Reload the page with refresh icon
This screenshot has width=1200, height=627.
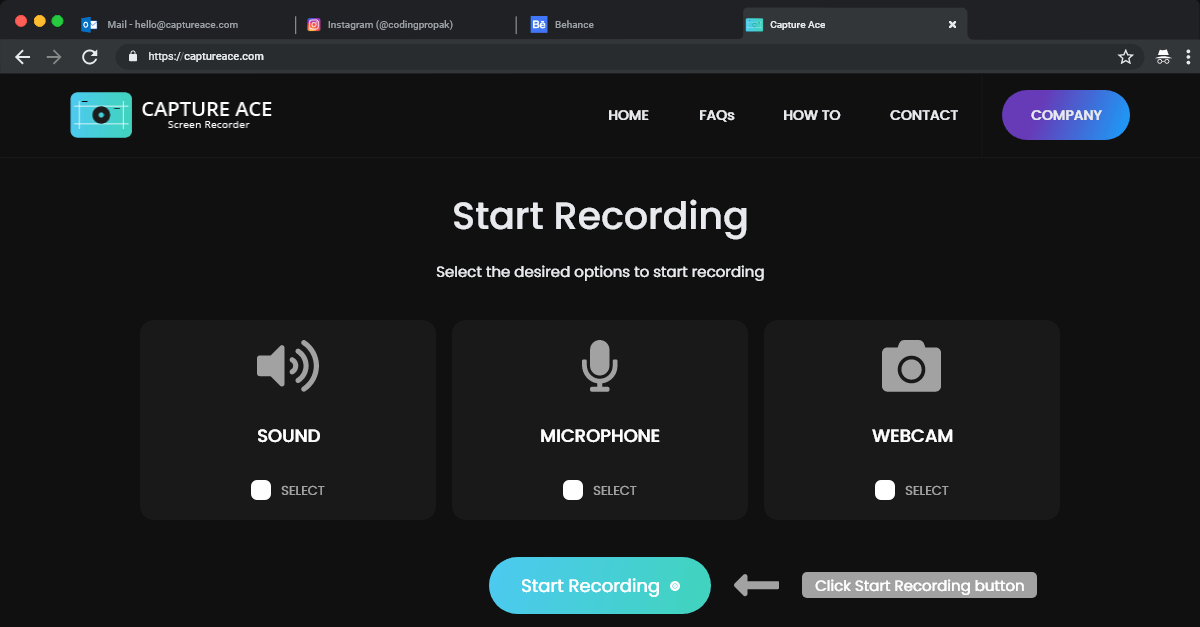(x=90, y=57)
